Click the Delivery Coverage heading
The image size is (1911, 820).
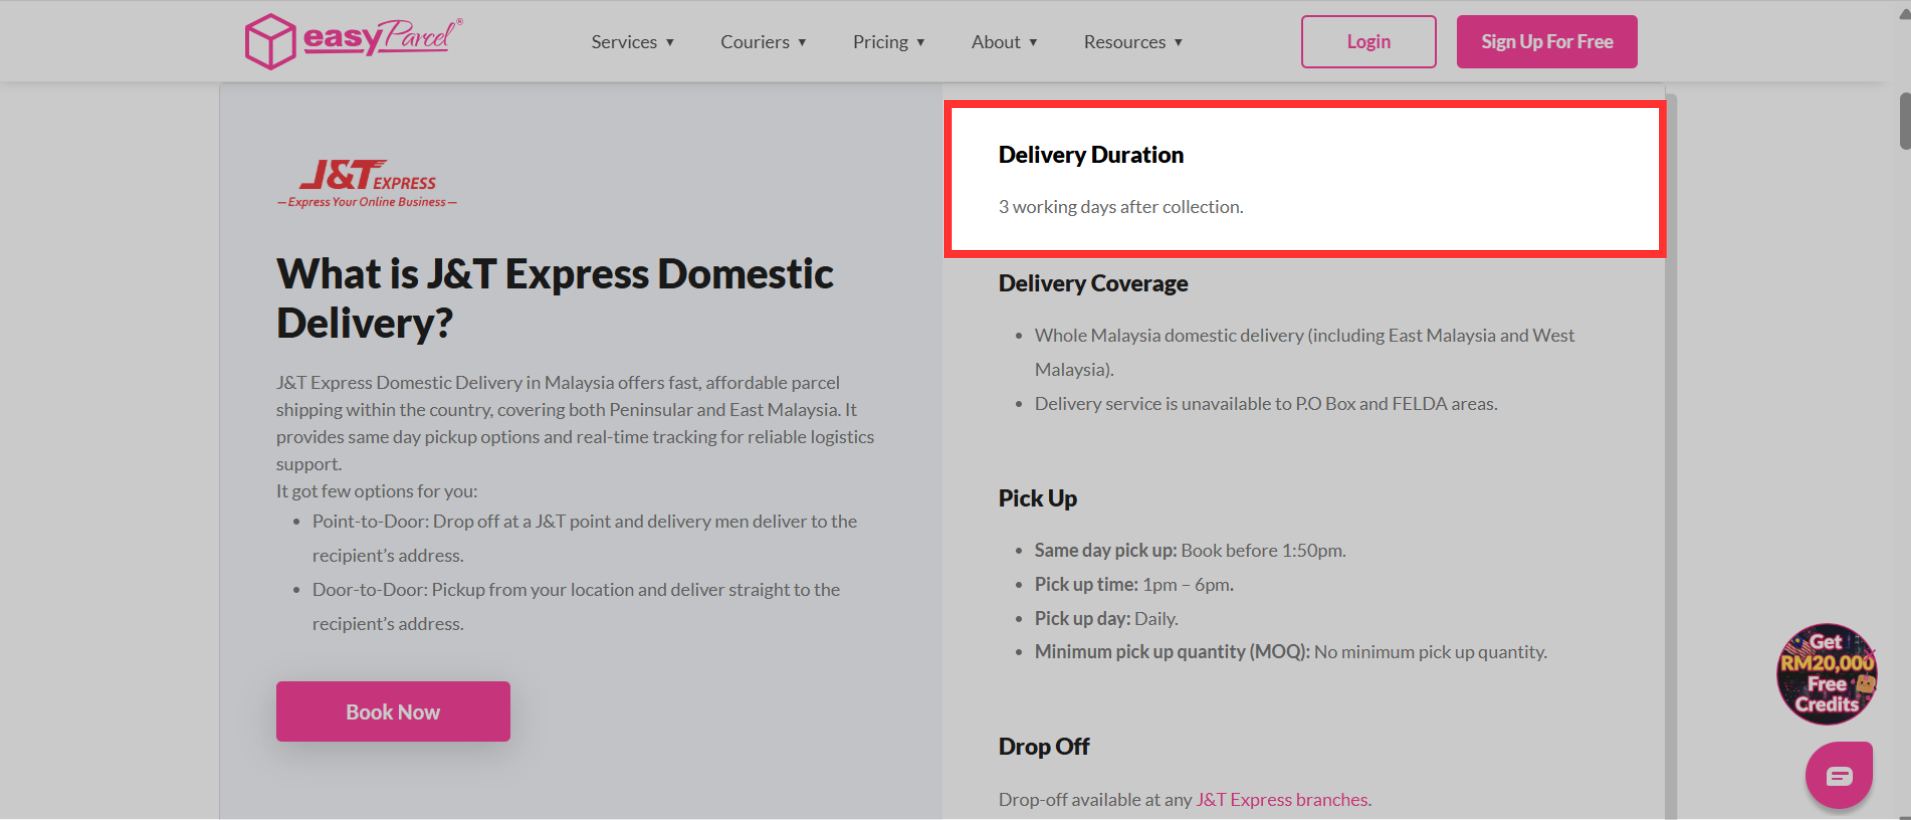coord(1093,284)
